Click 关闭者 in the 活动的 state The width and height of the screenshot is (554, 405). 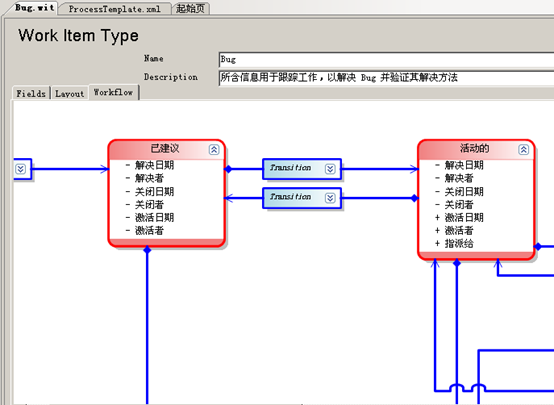click(x=459, y=205)
